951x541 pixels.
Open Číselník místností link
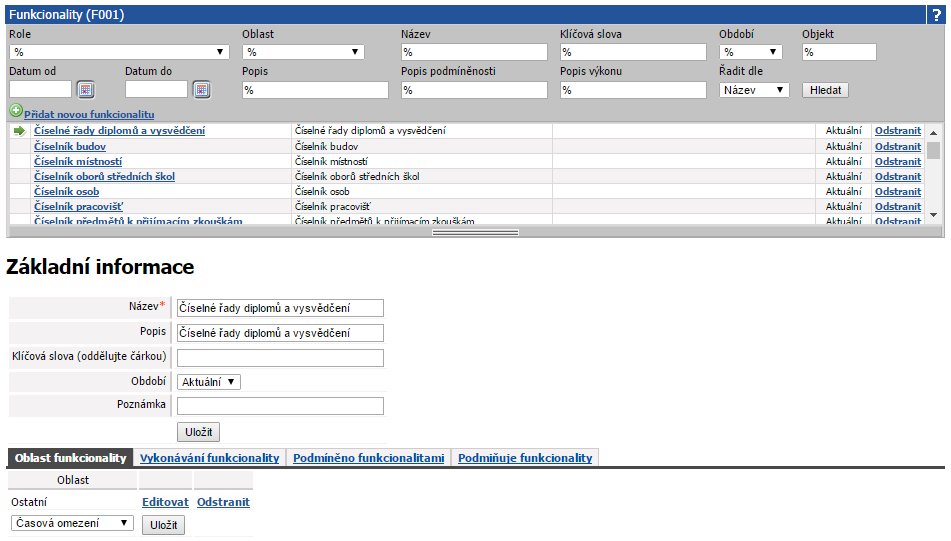(x=78, y=161)
